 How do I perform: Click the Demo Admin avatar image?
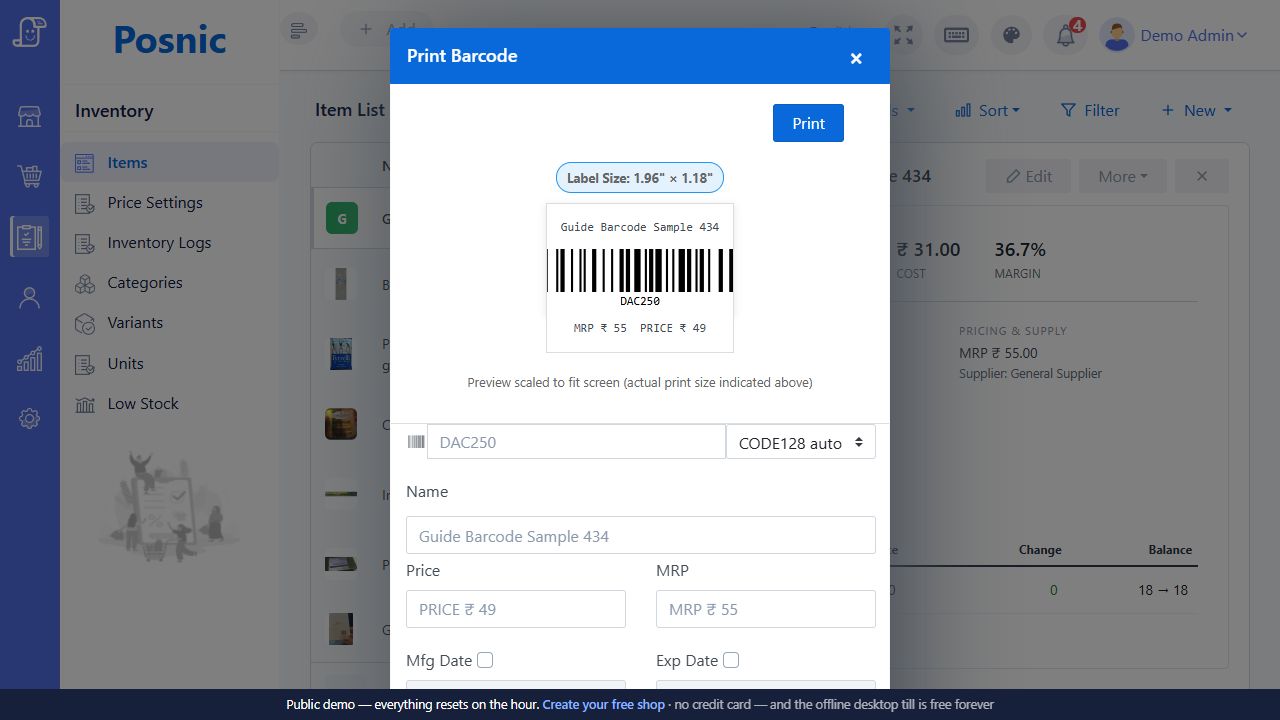pyautogui.click(x=1116, y=35)
